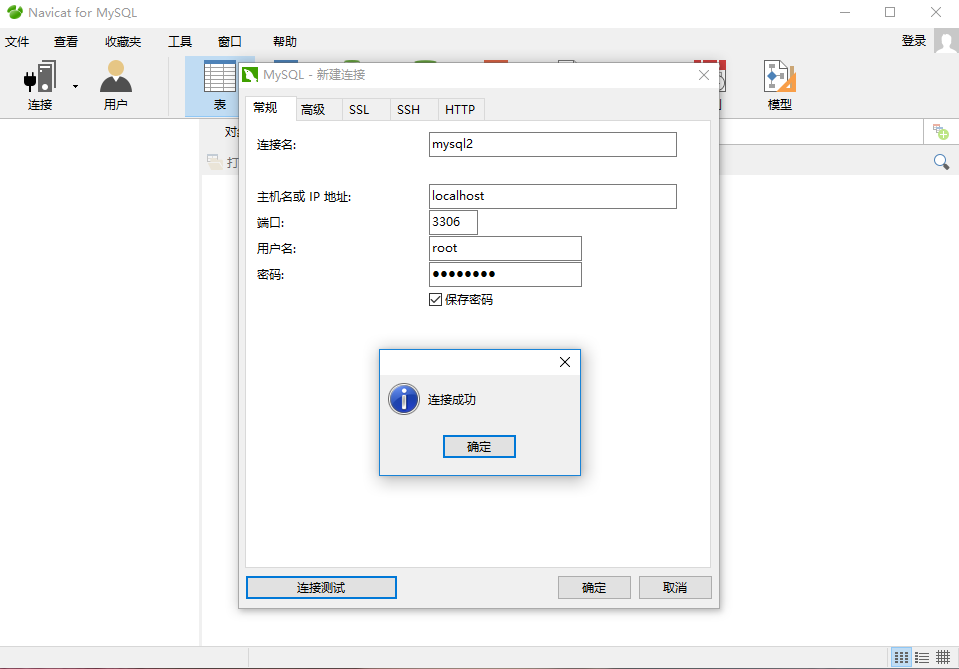This screenshot has width=959, height=669.
Task: Click the 用户名 label
Action: (x=276, y=249)
